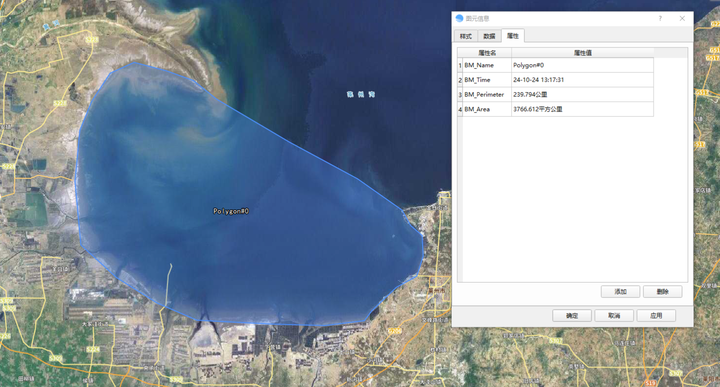Select the BM_Name value cell Polygon#0

[x=582, y=65]
